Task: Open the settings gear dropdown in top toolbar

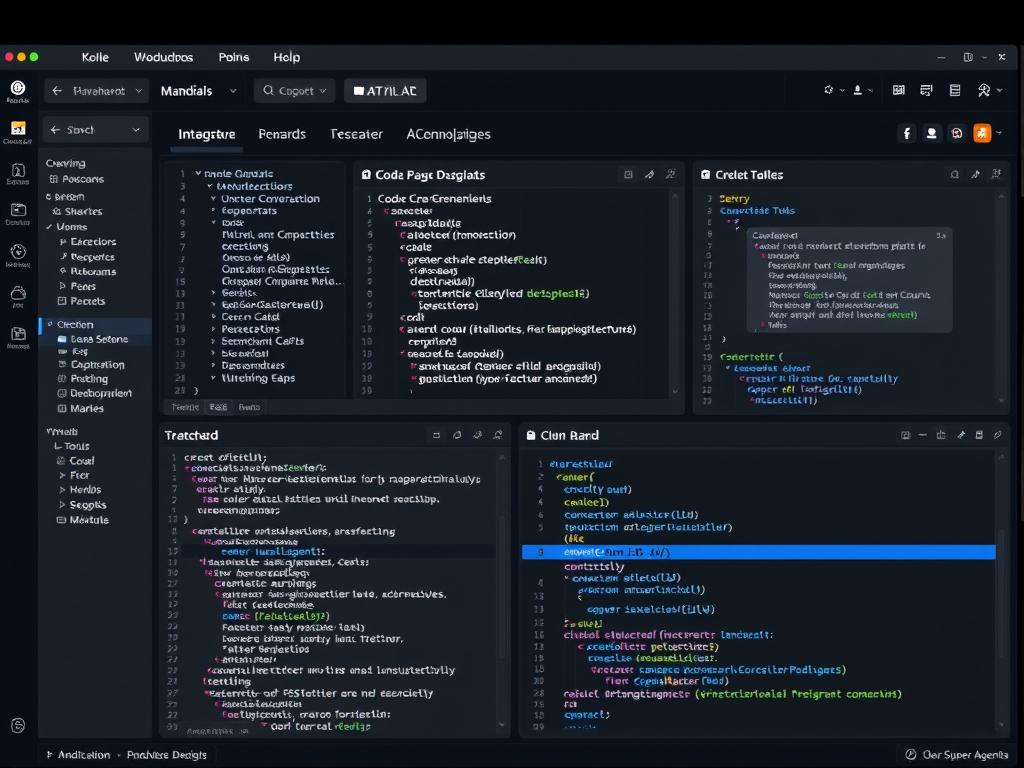Action: point(833,90)
